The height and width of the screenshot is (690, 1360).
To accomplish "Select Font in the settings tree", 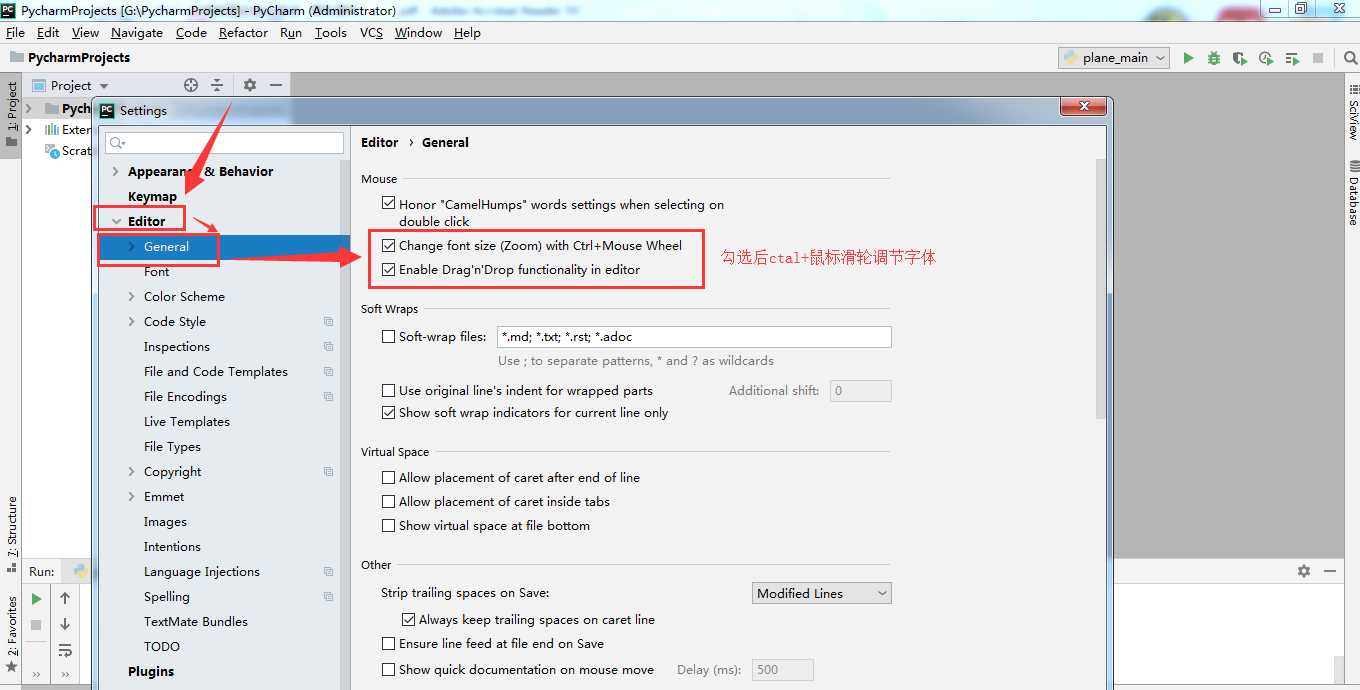I will click(156, 272).
